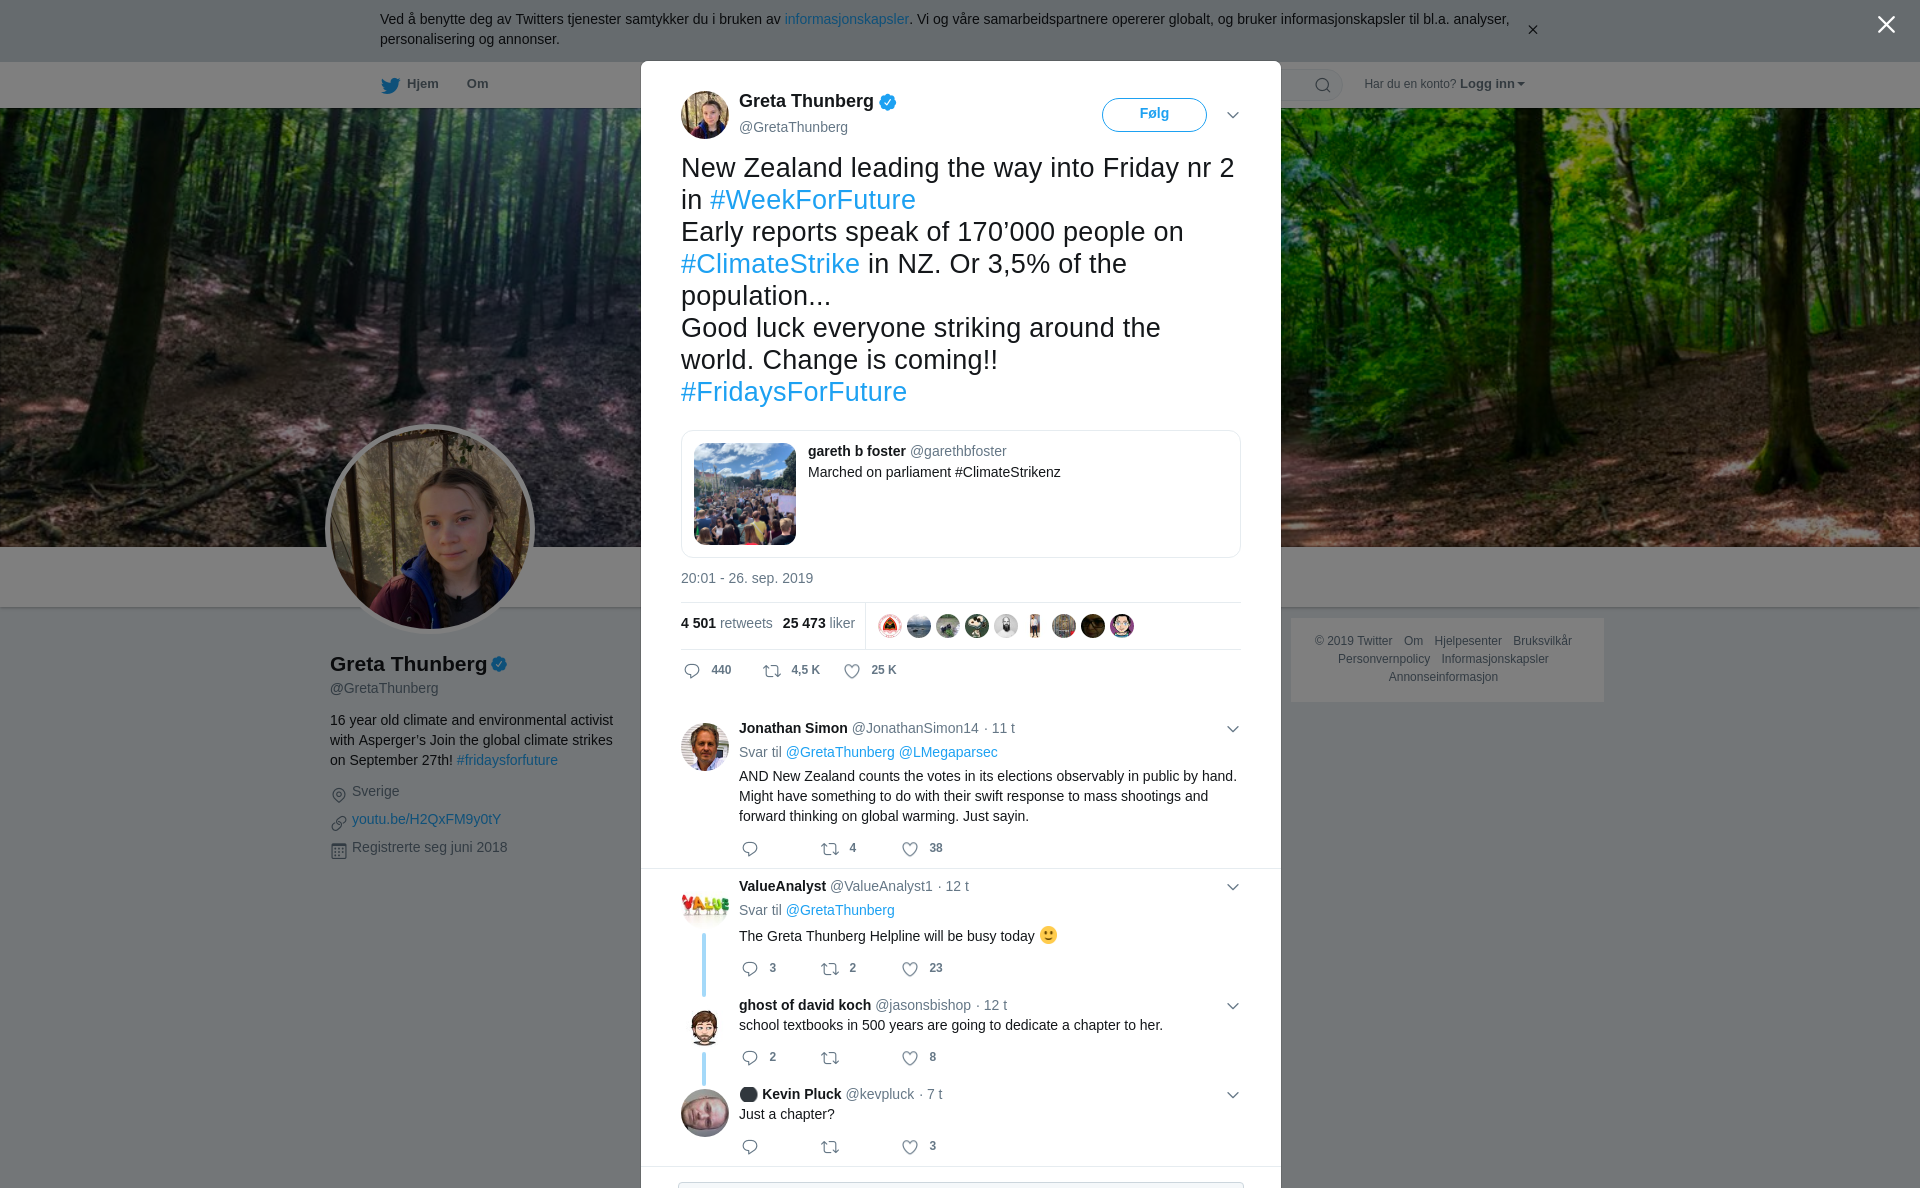The height and width of the screenshot is (1188, 1920).
Task: Open the Logg inn dropdown
Action: 1492,84
